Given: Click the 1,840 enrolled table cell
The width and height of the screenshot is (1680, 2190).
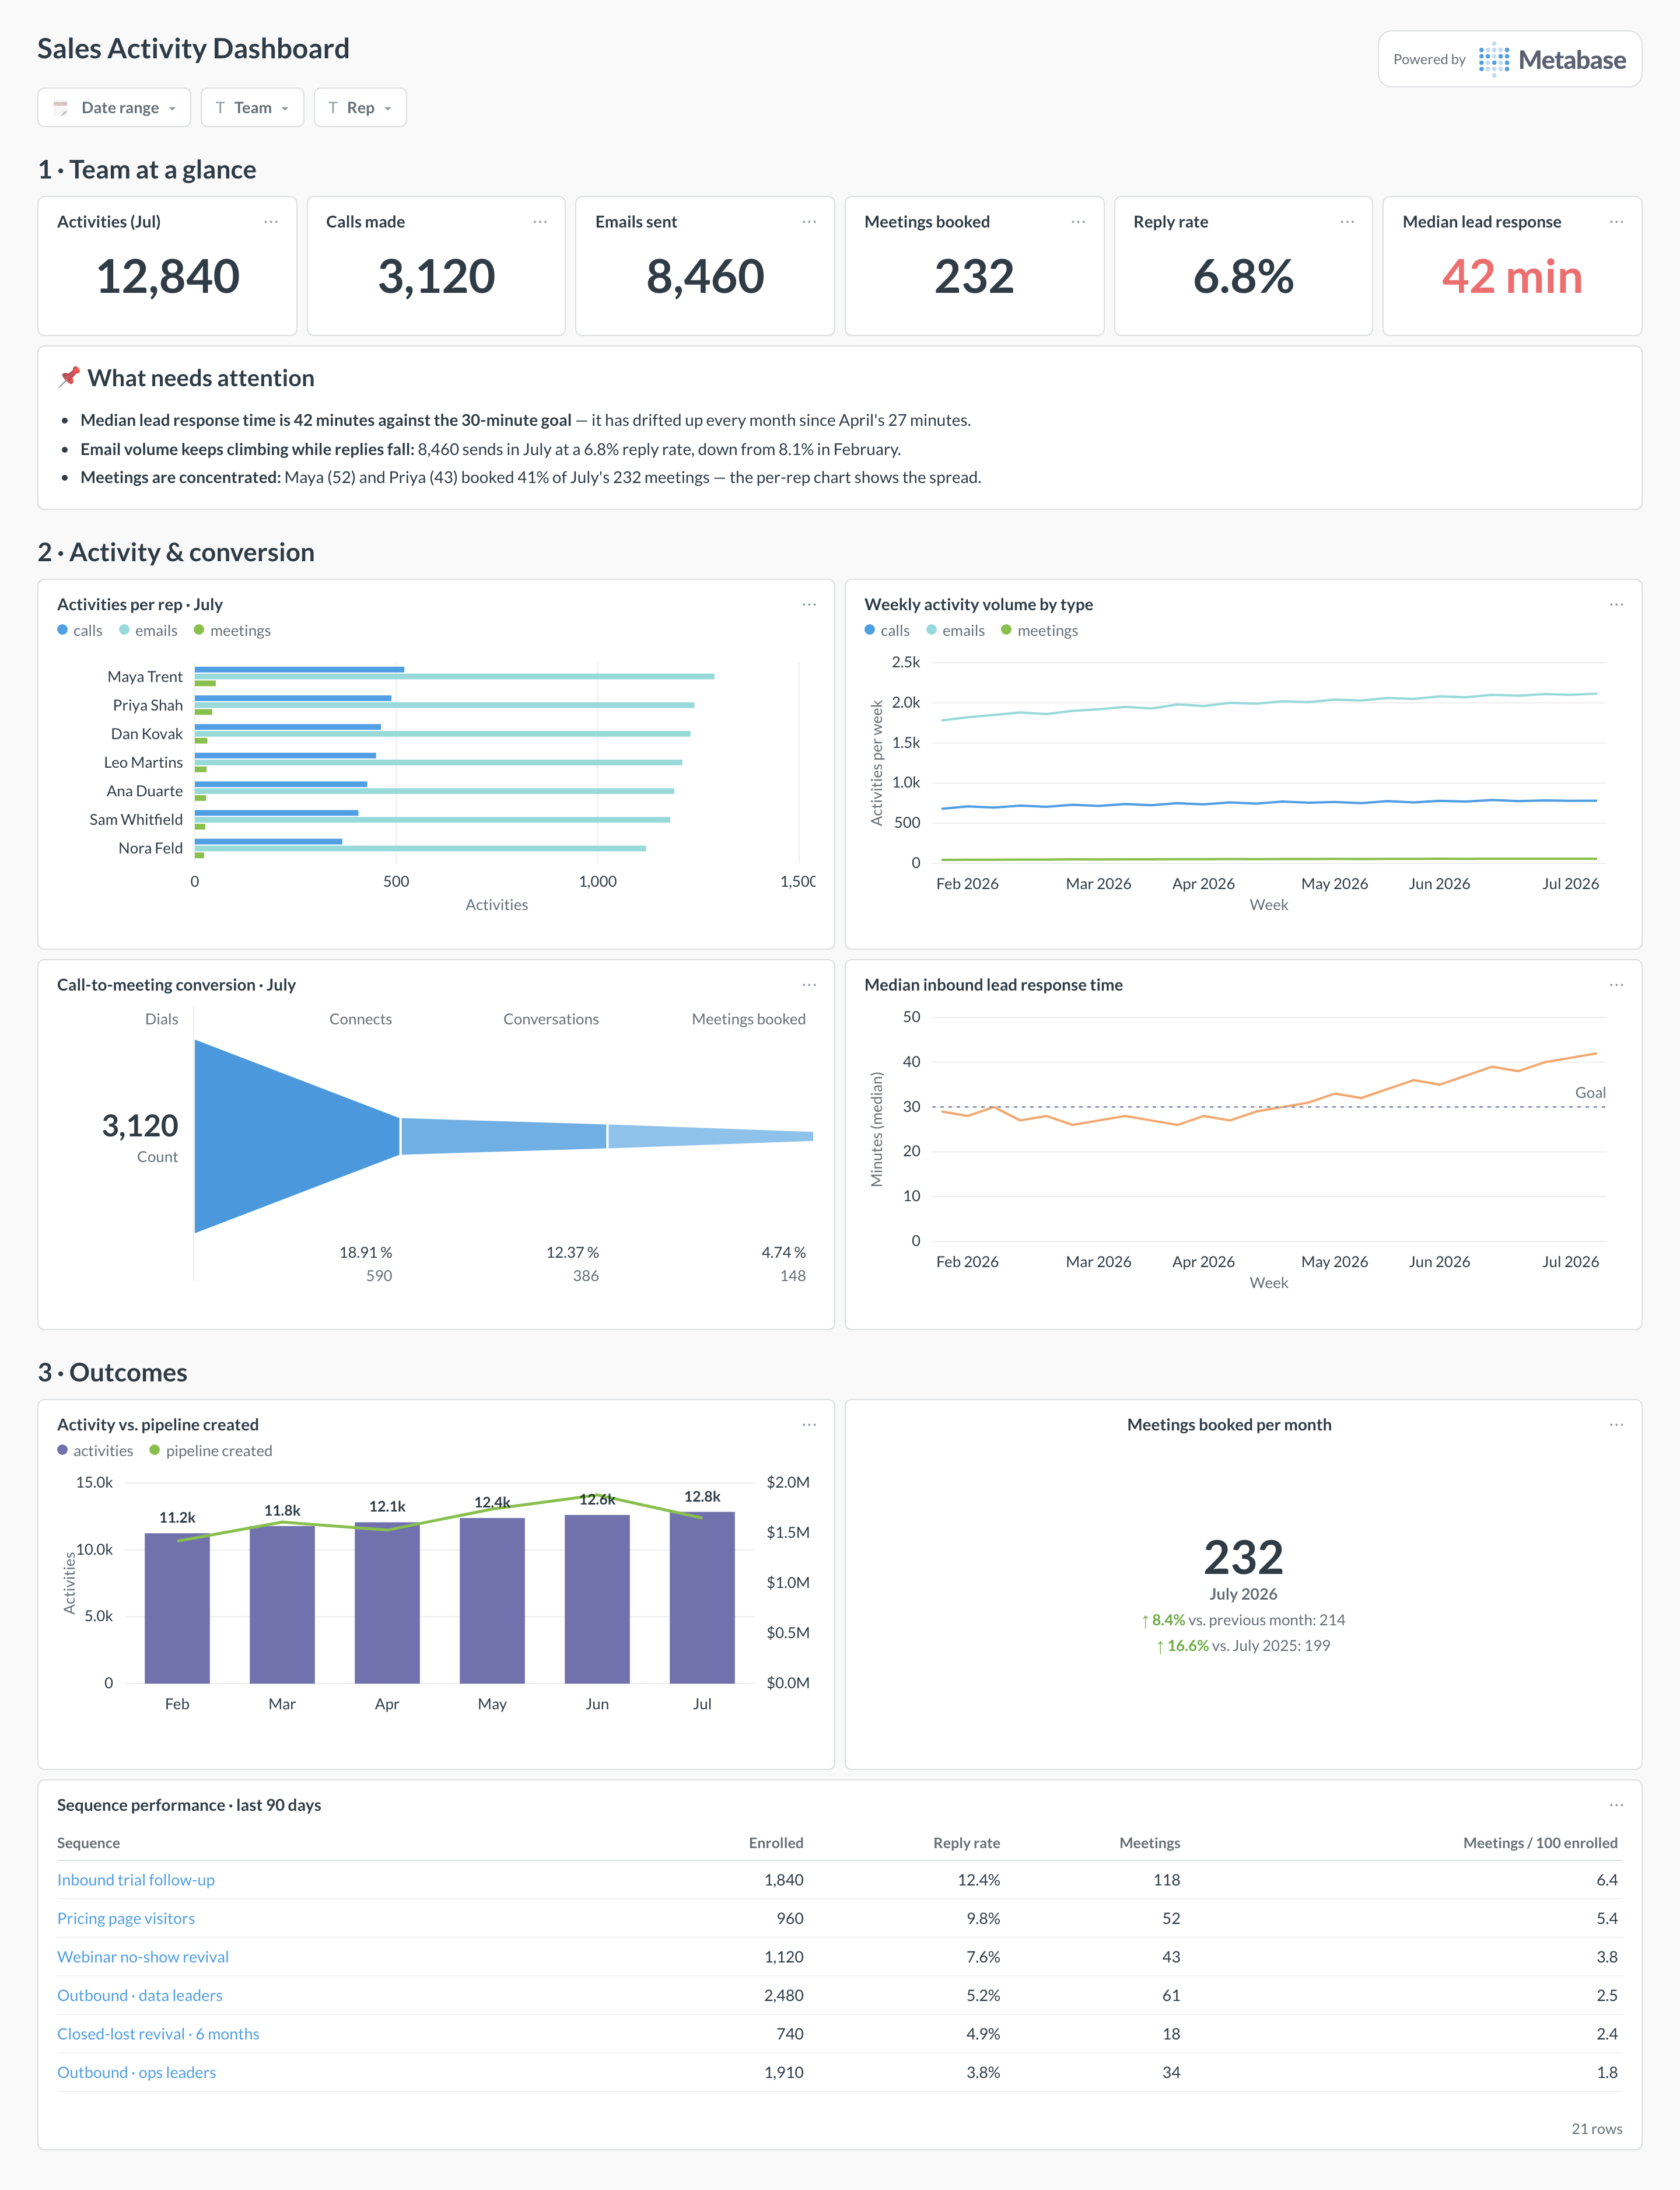Looking at the screenshot, I should click(784, 1880).
